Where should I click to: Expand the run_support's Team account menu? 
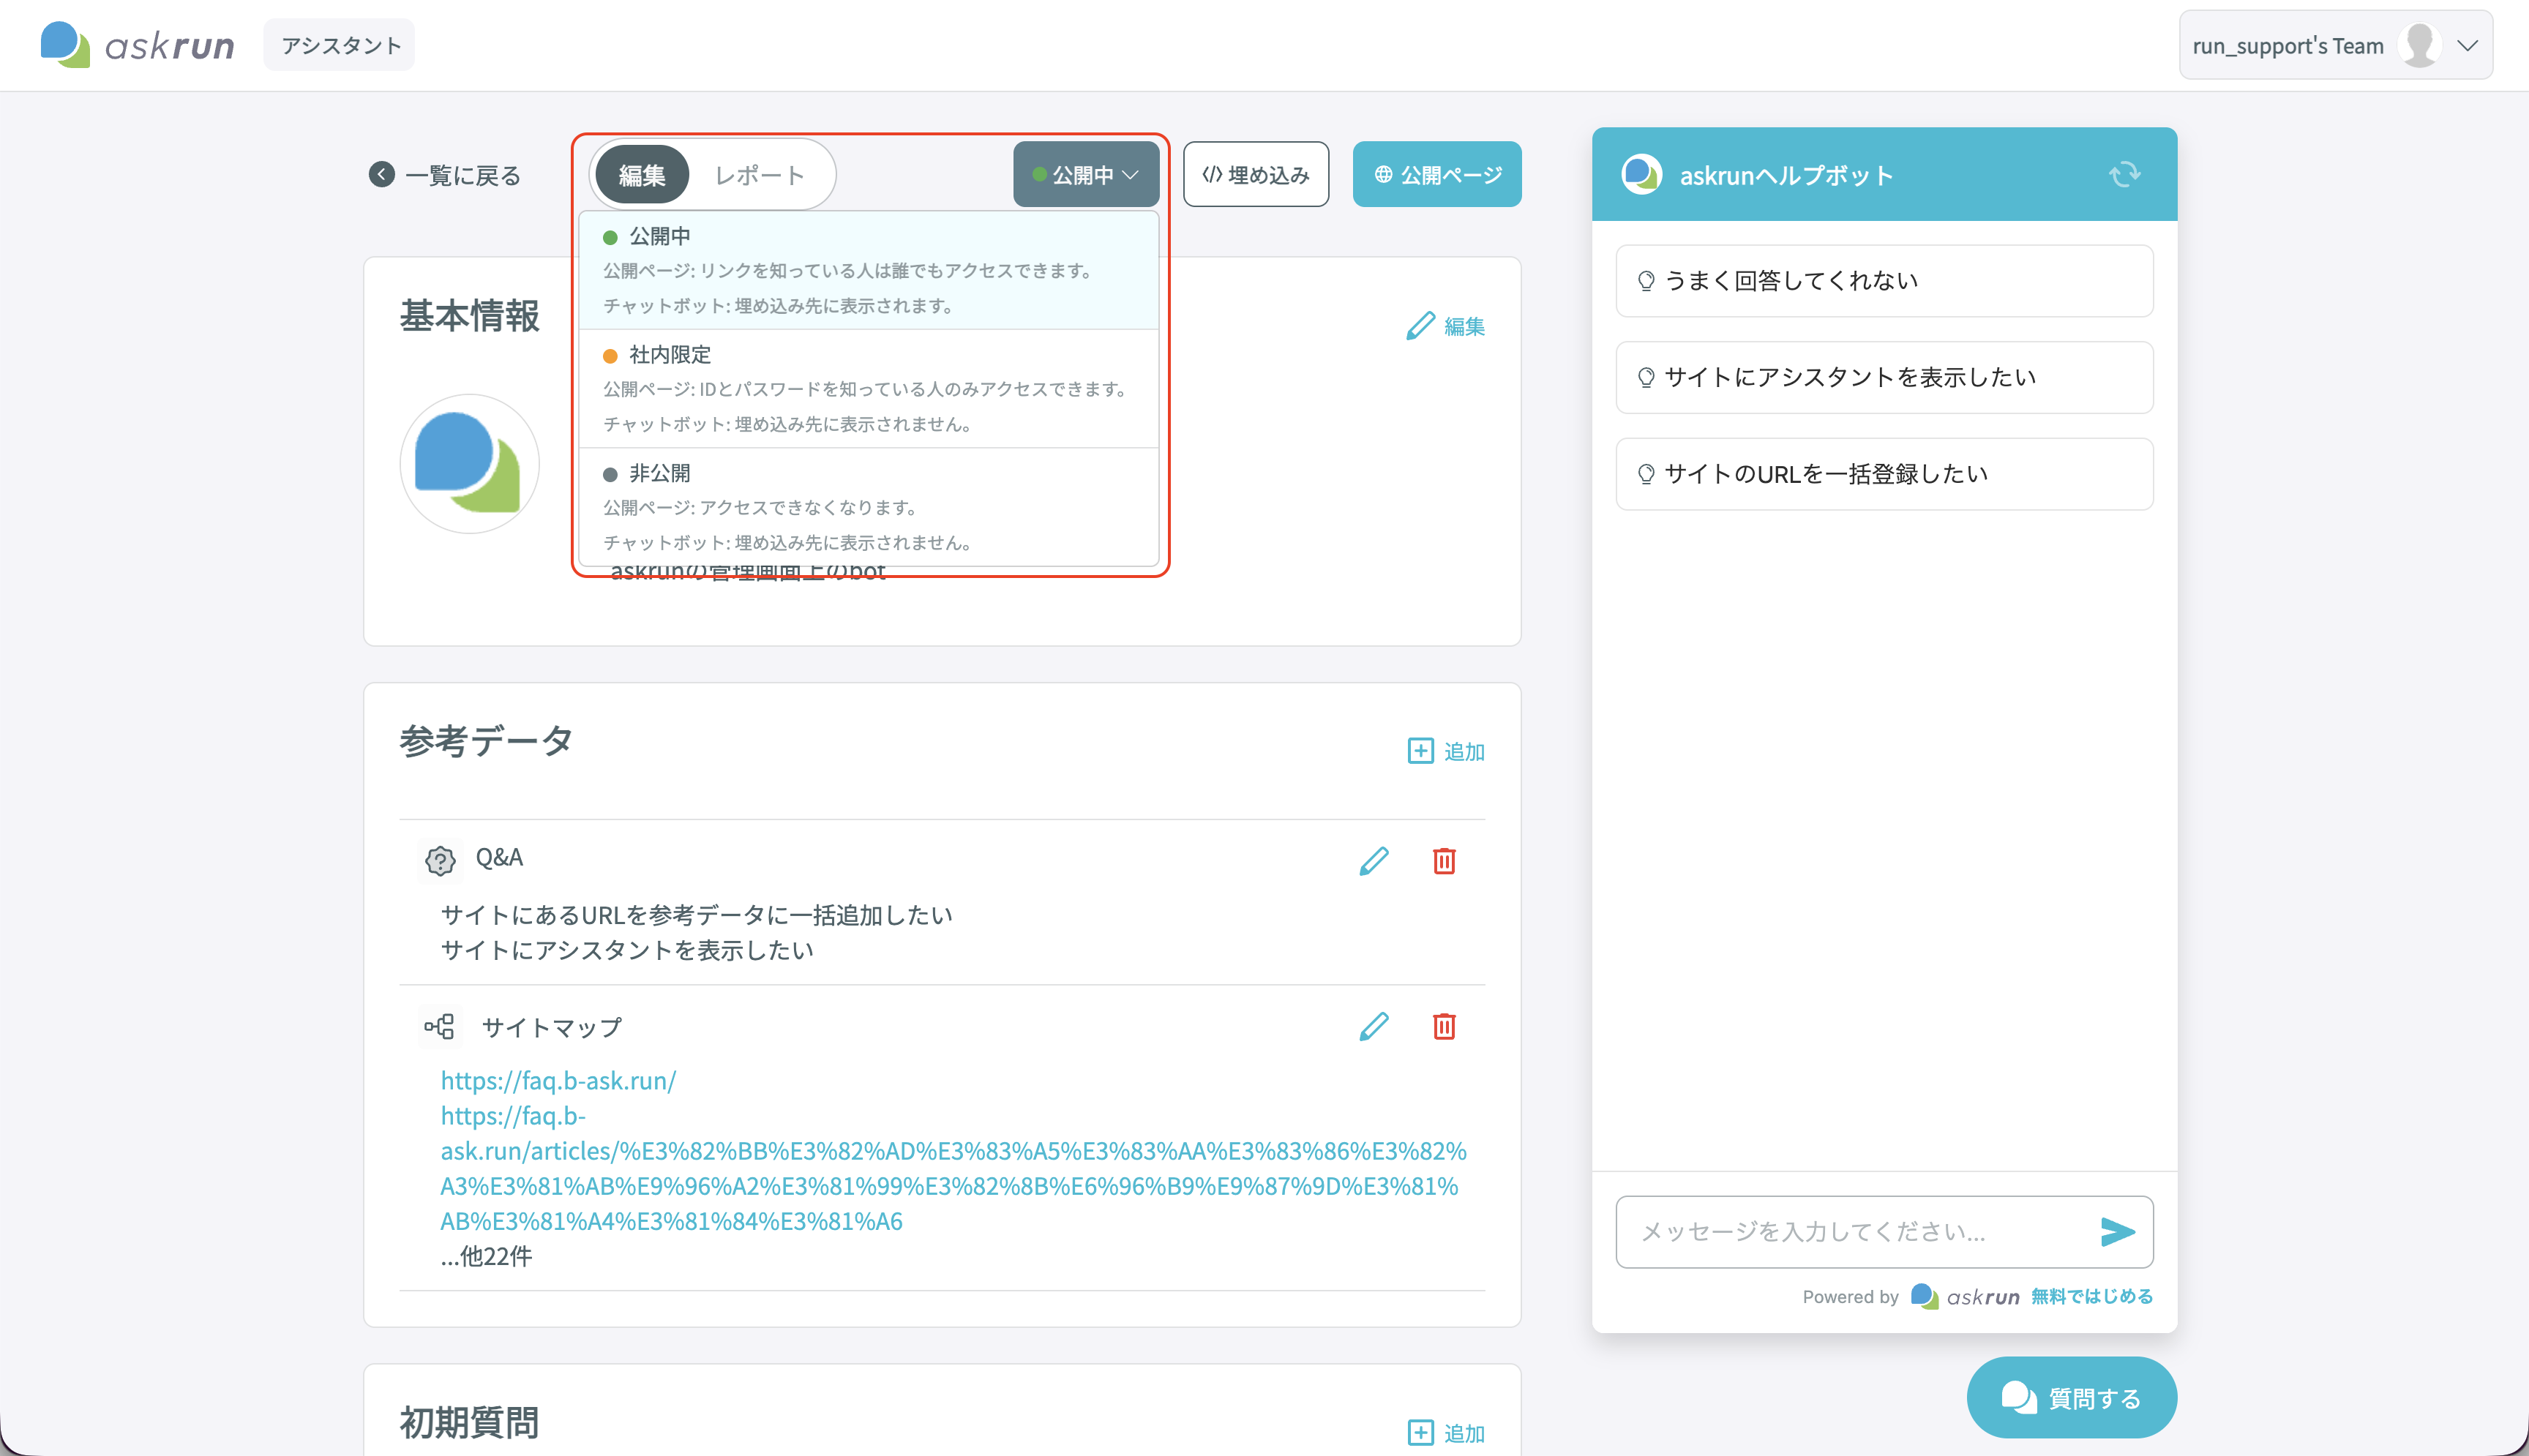(x=2335, y=45)
